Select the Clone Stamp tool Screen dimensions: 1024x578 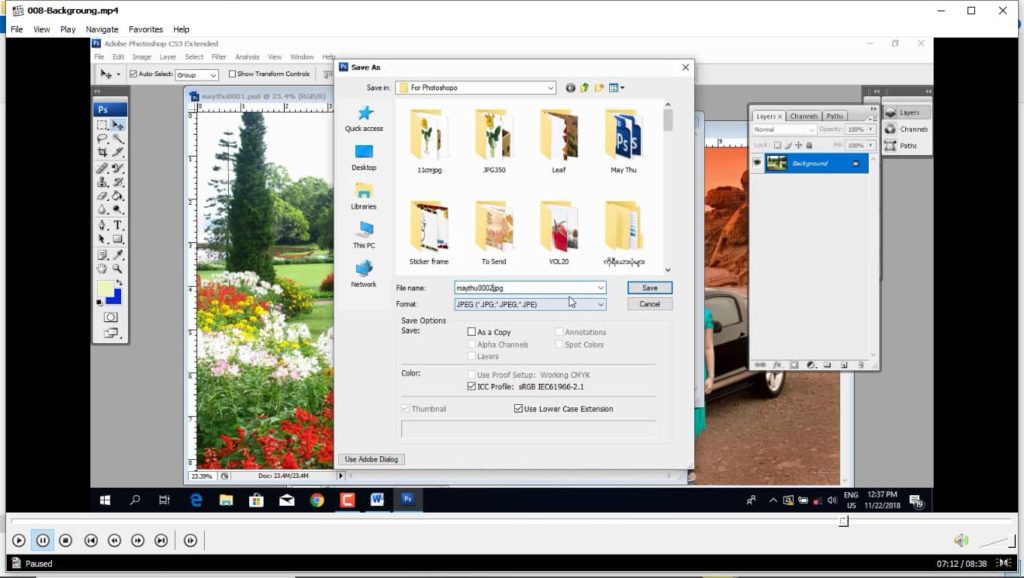pos(103,182)
